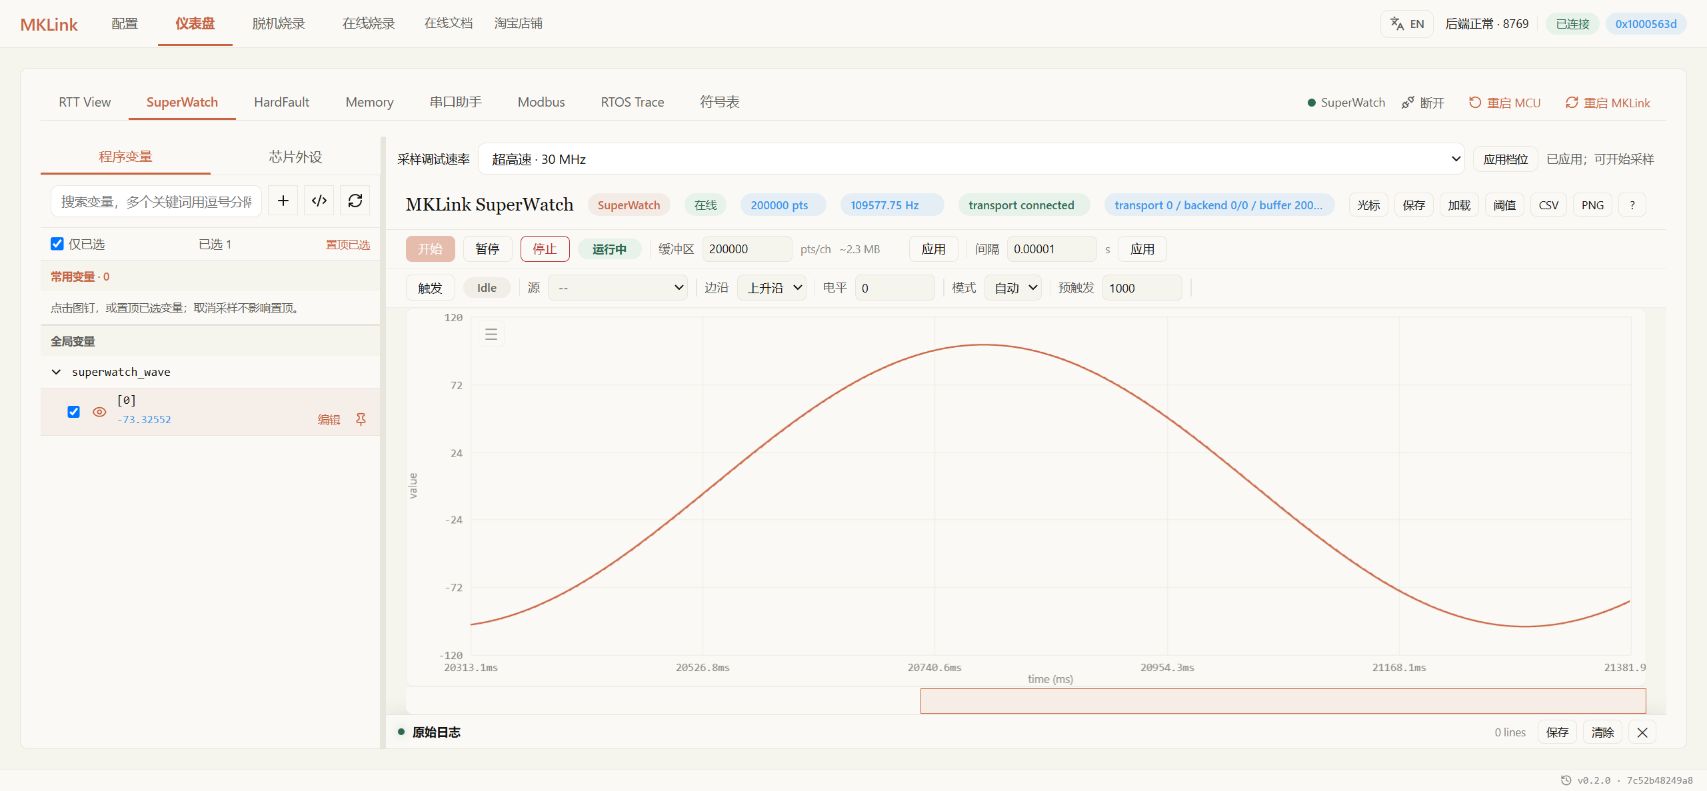Export the chart as PNG

[x=1592, y=205]
